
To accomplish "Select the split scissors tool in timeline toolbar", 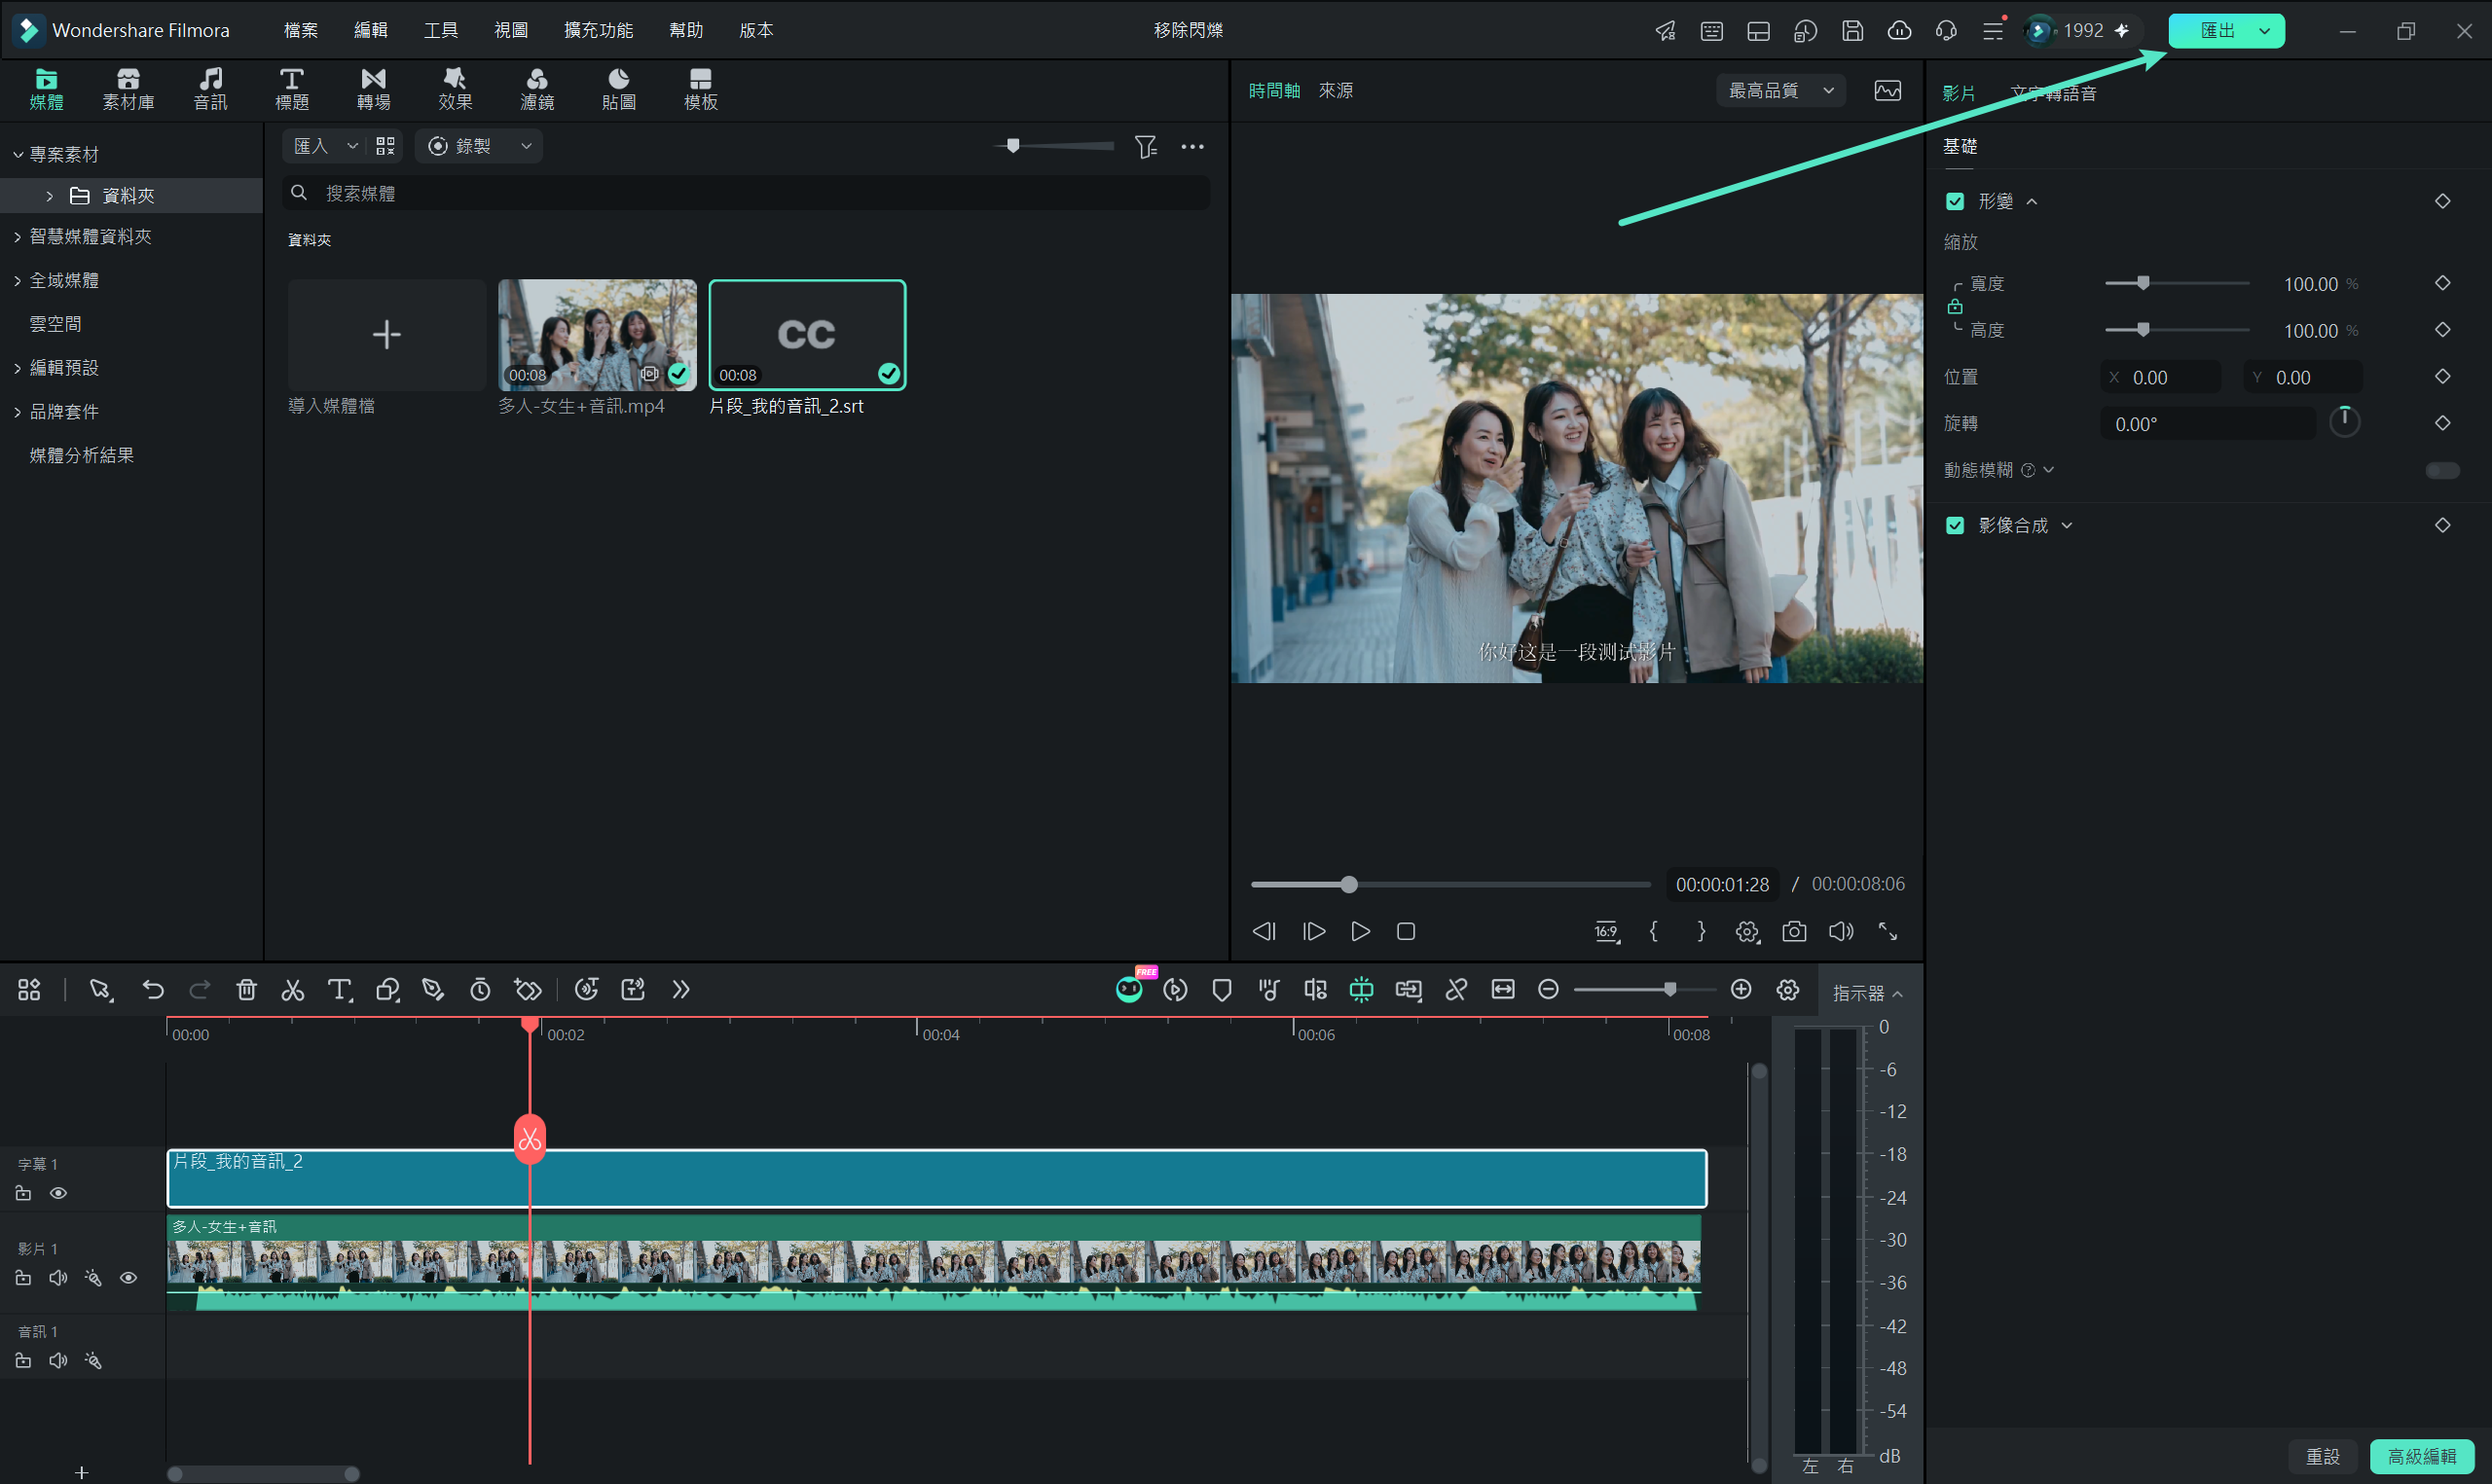I will point(292,990).
